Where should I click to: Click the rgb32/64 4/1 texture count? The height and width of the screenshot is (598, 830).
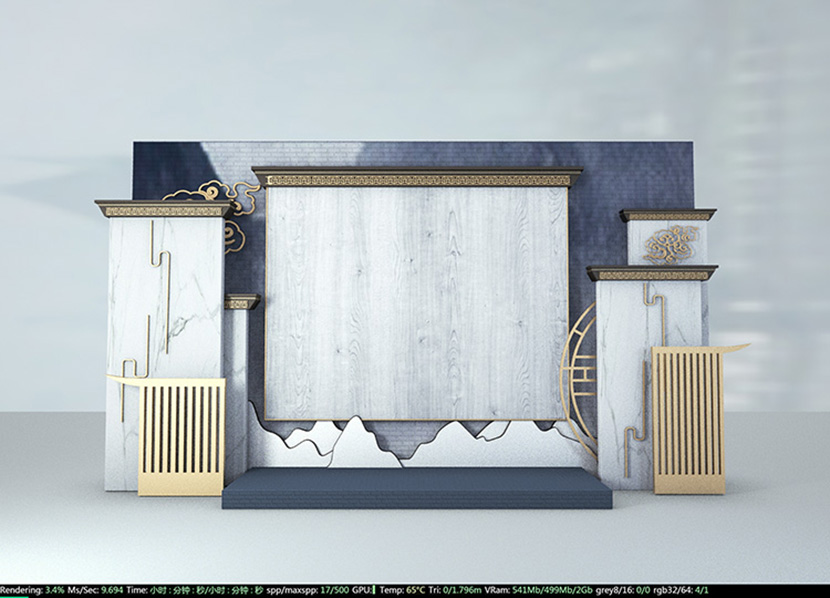[x=680, y=590]
